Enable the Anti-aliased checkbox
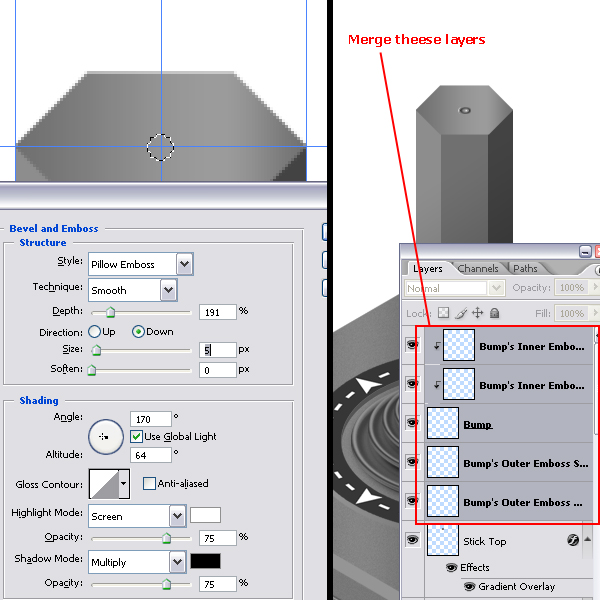Image resolution: width=600 pixels, height=600 pixels. [x=149, y=483]
